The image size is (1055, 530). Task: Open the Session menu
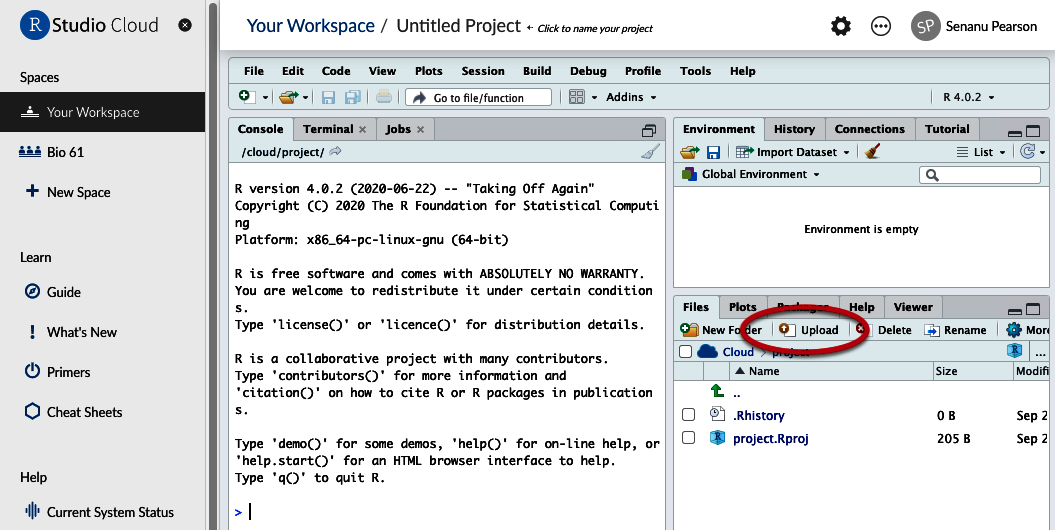482,71
